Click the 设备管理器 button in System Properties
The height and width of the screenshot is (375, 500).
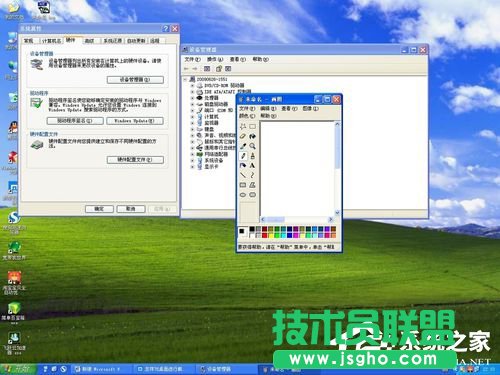(x=135, y=80)
